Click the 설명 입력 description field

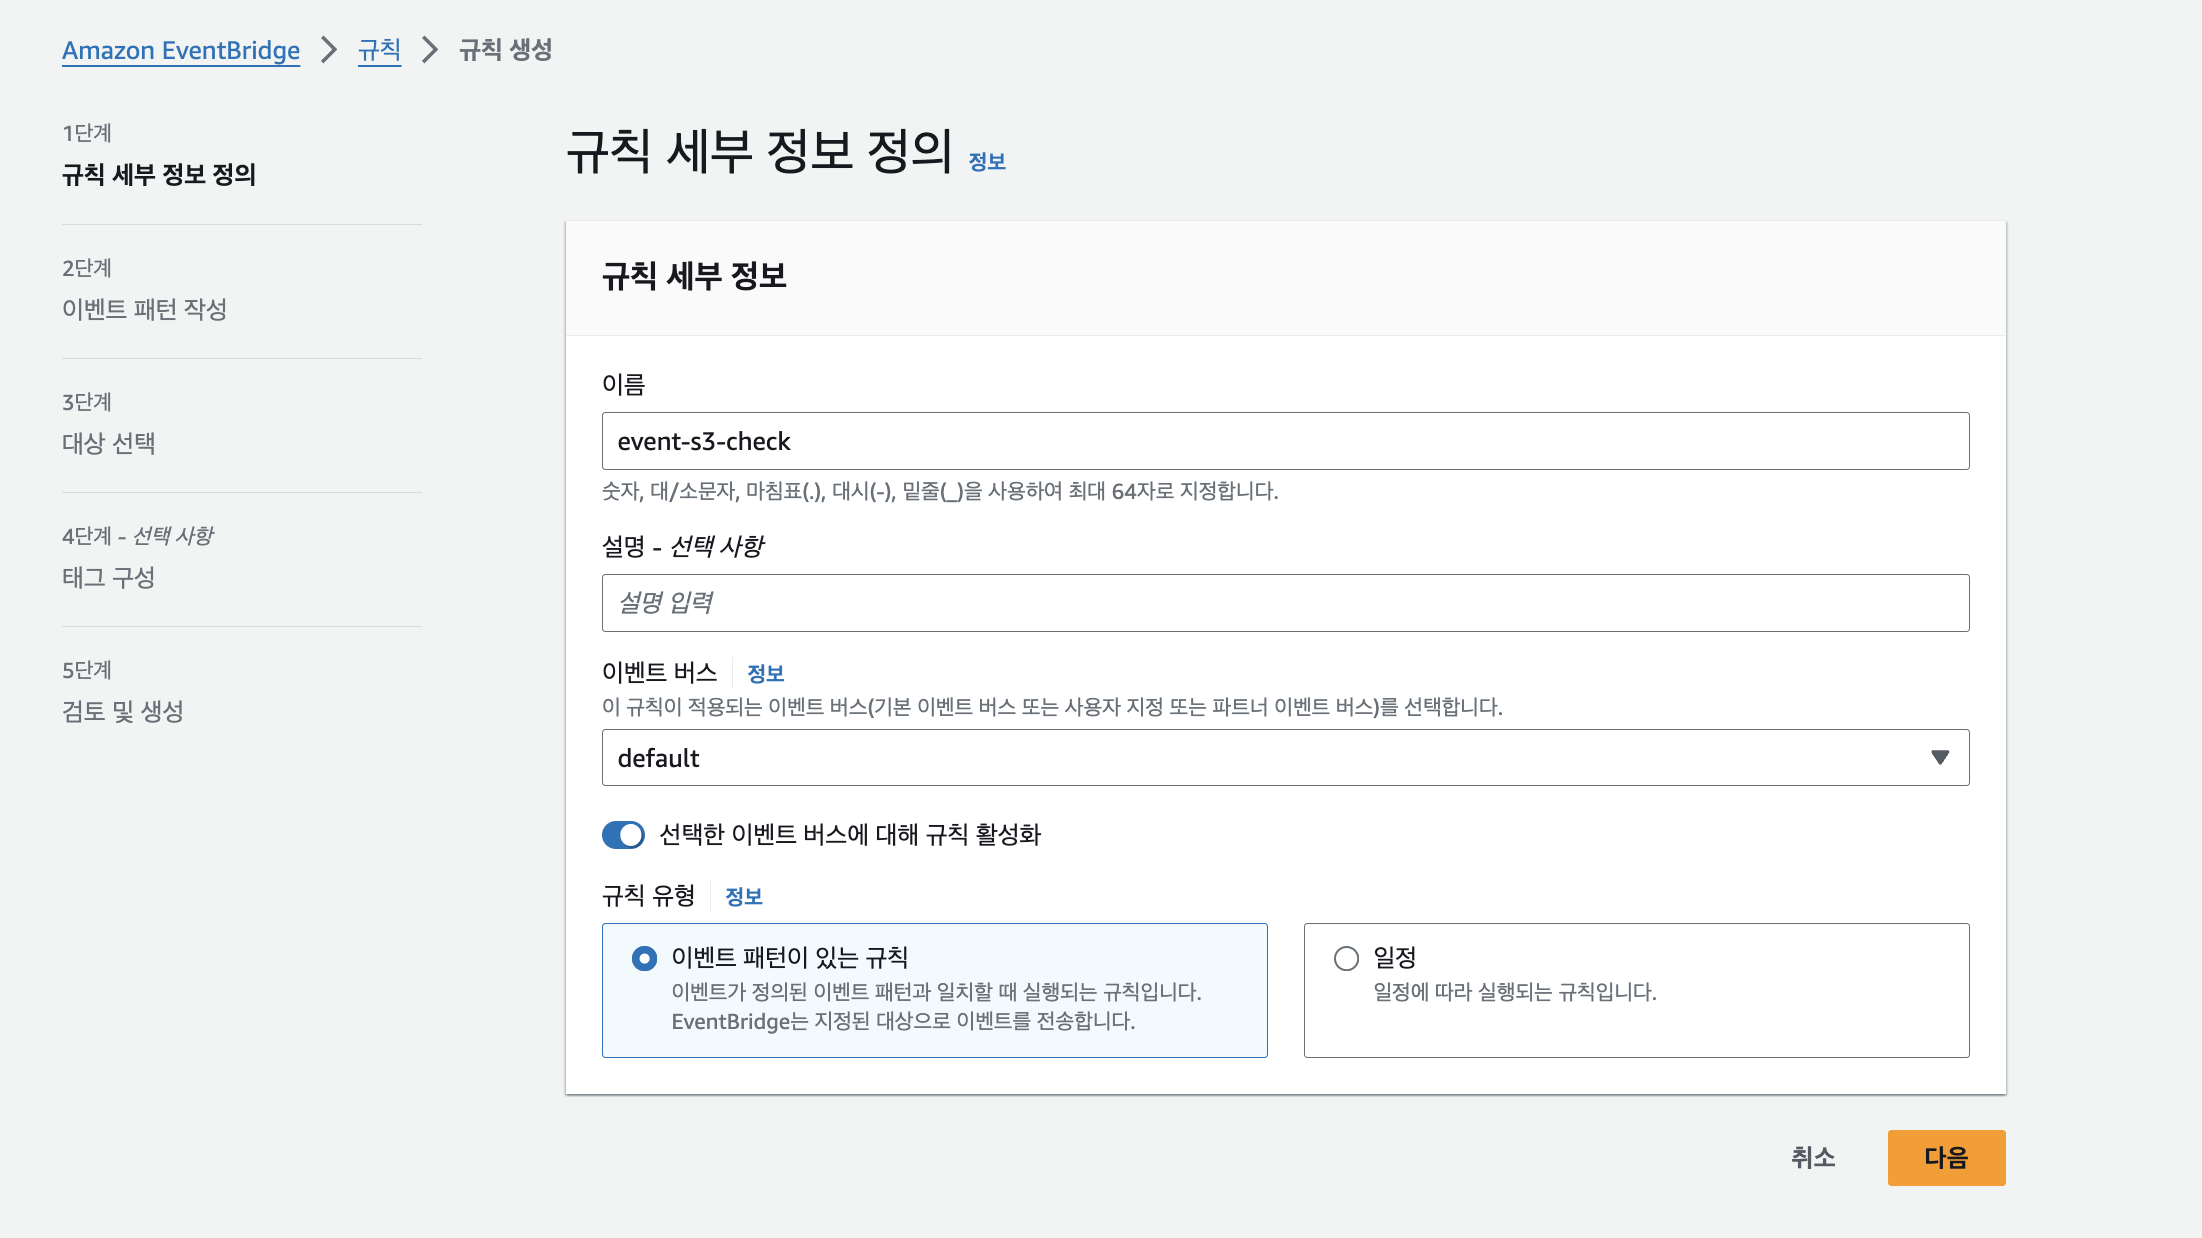(x=1285, y=603)
